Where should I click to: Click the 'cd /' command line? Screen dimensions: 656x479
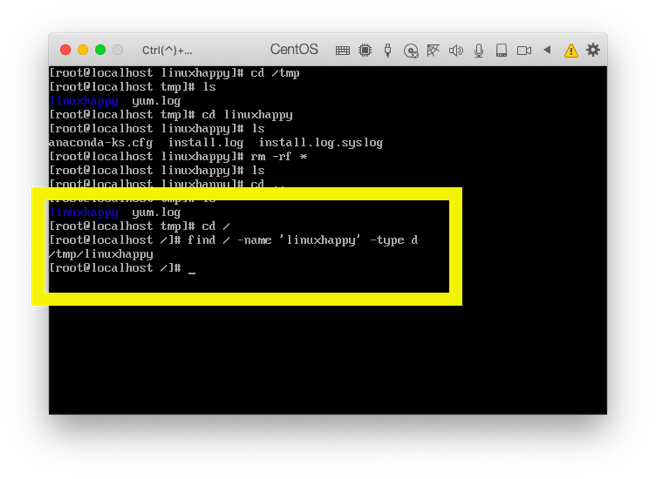[139, 226]
